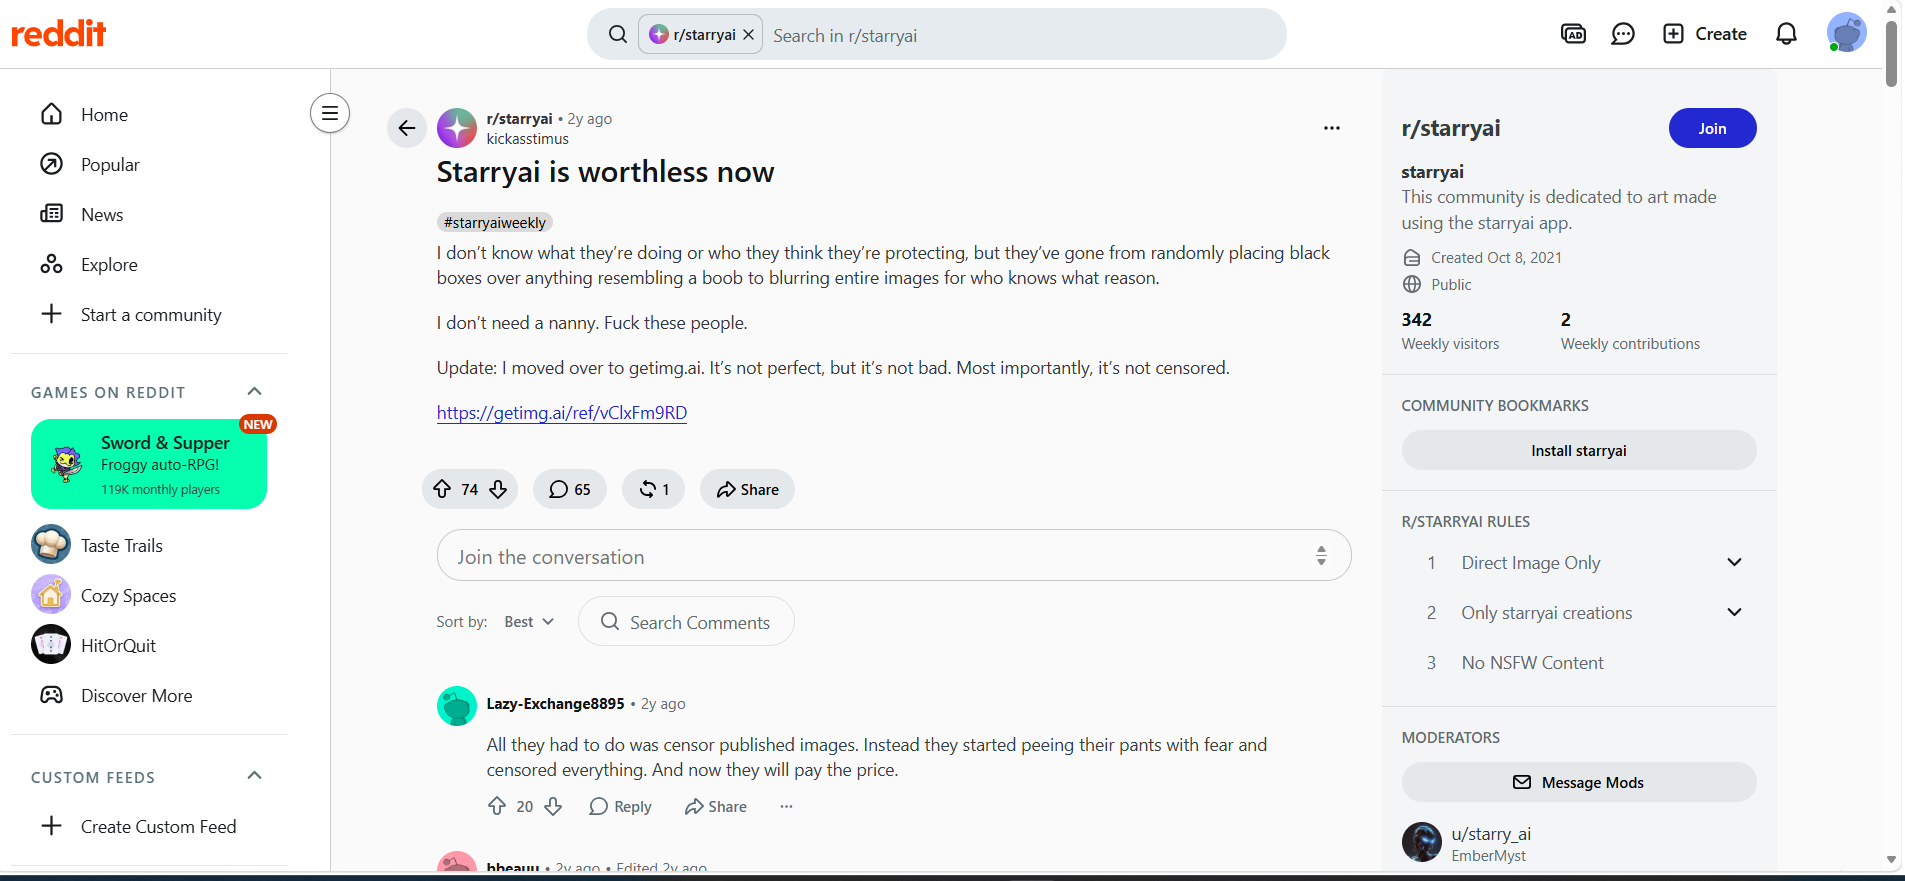Open the advertise icon in header
Viewport: 1905px width, 881px height.
point(1573,34)
